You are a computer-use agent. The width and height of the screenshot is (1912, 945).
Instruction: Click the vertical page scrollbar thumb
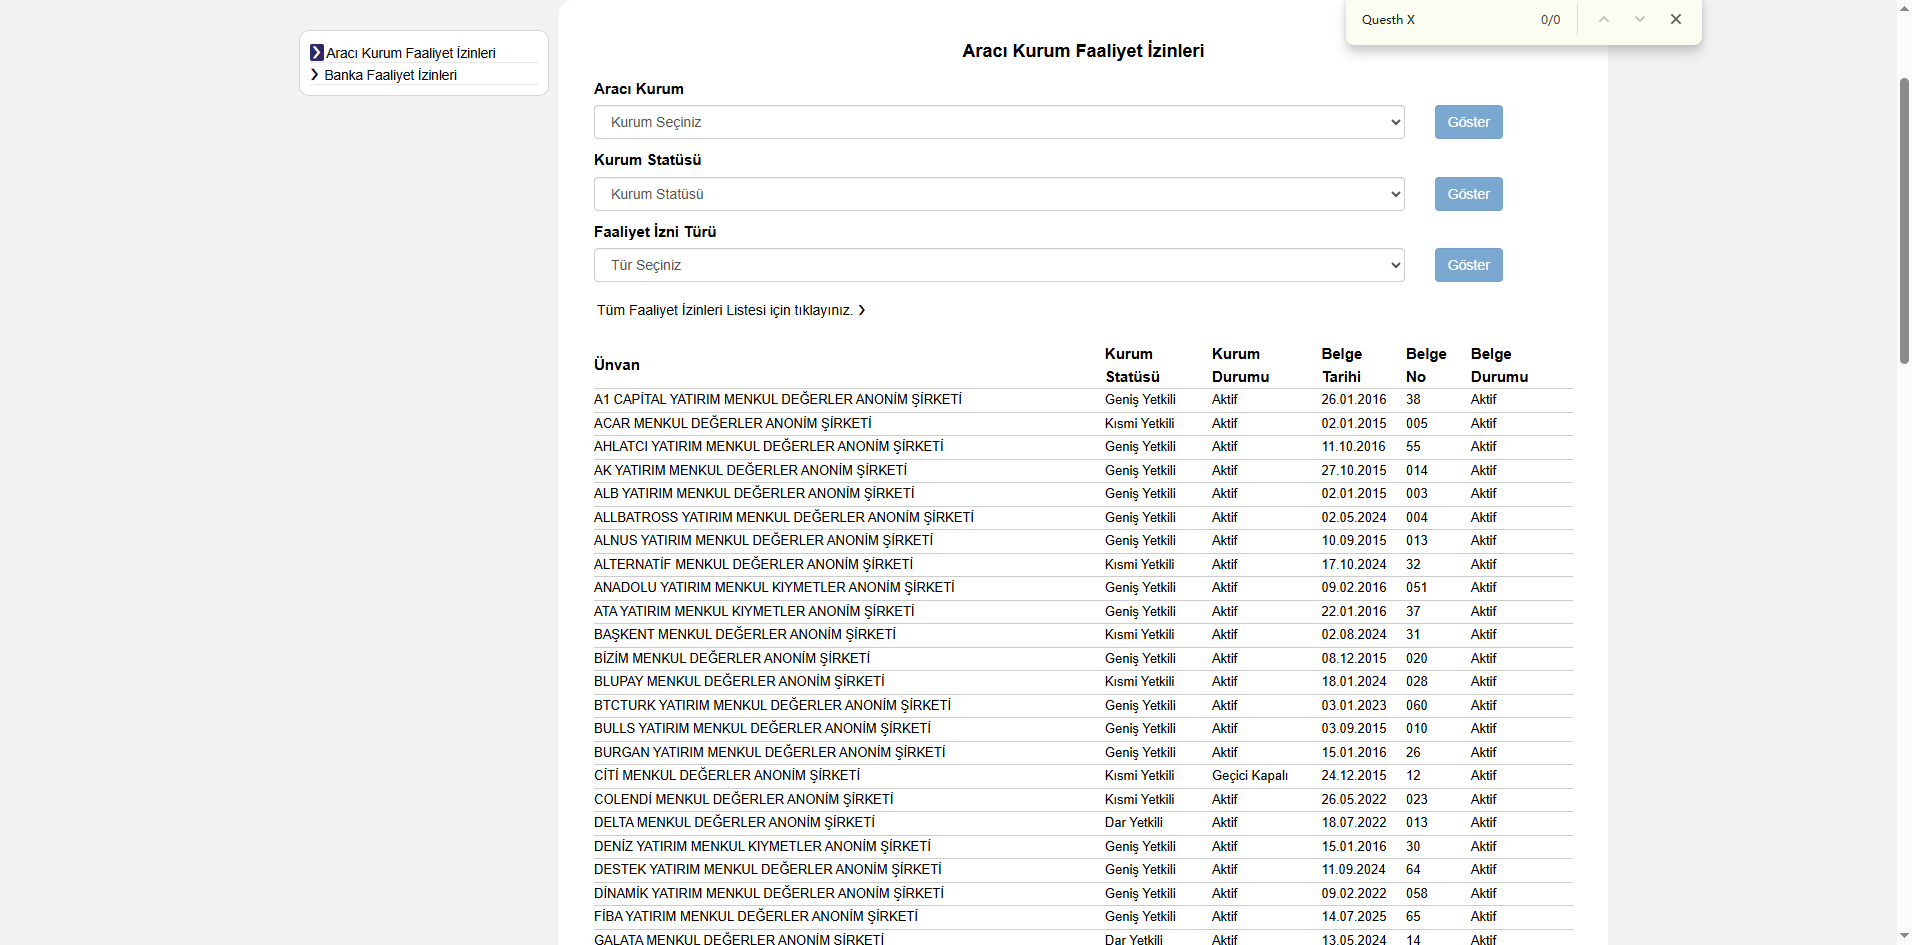[x=1904, y=220]
